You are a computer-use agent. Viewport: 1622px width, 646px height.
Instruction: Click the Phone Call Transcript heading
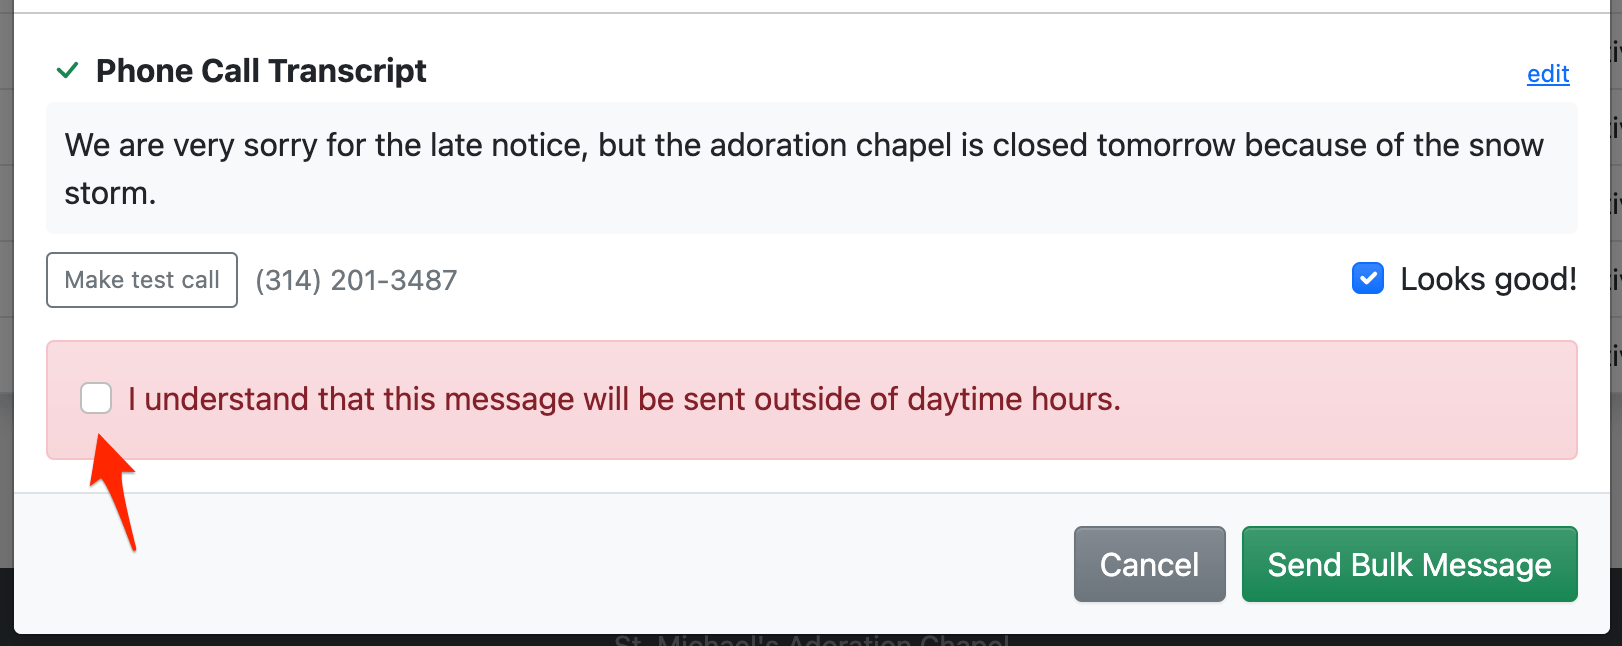[261, 71]
